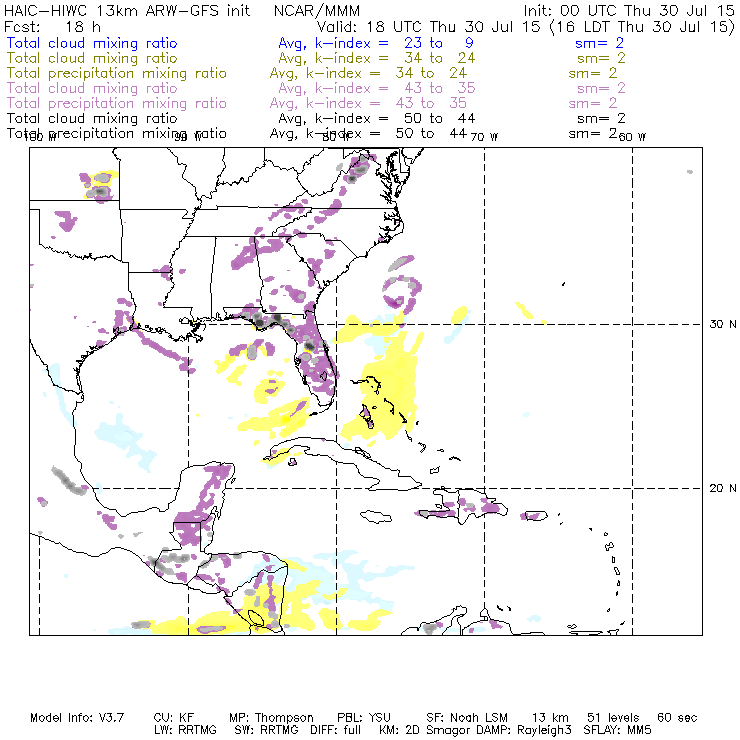
Task: Click the 'Model Info: V3.7' text
Action: 77,718
